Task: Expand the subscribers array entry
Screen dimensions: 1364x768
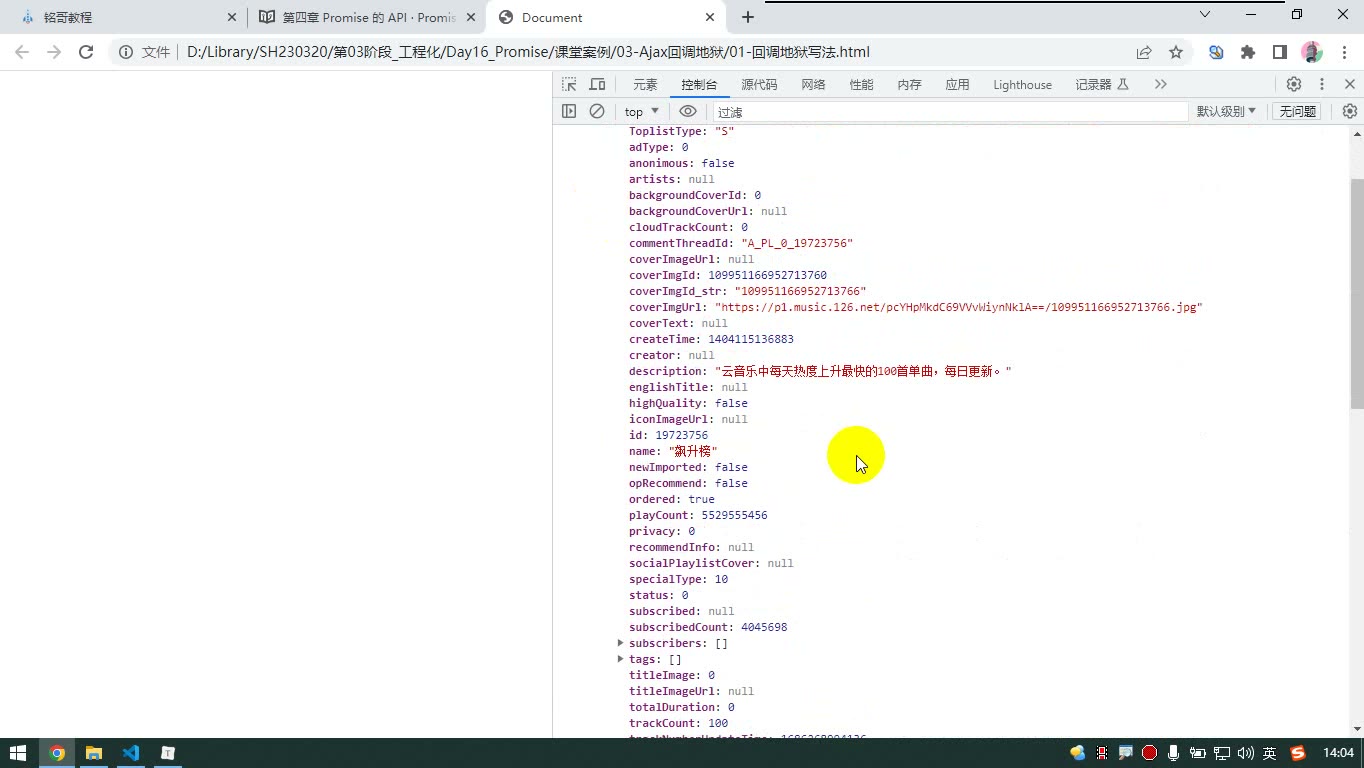Action: (x=620, y=643)
